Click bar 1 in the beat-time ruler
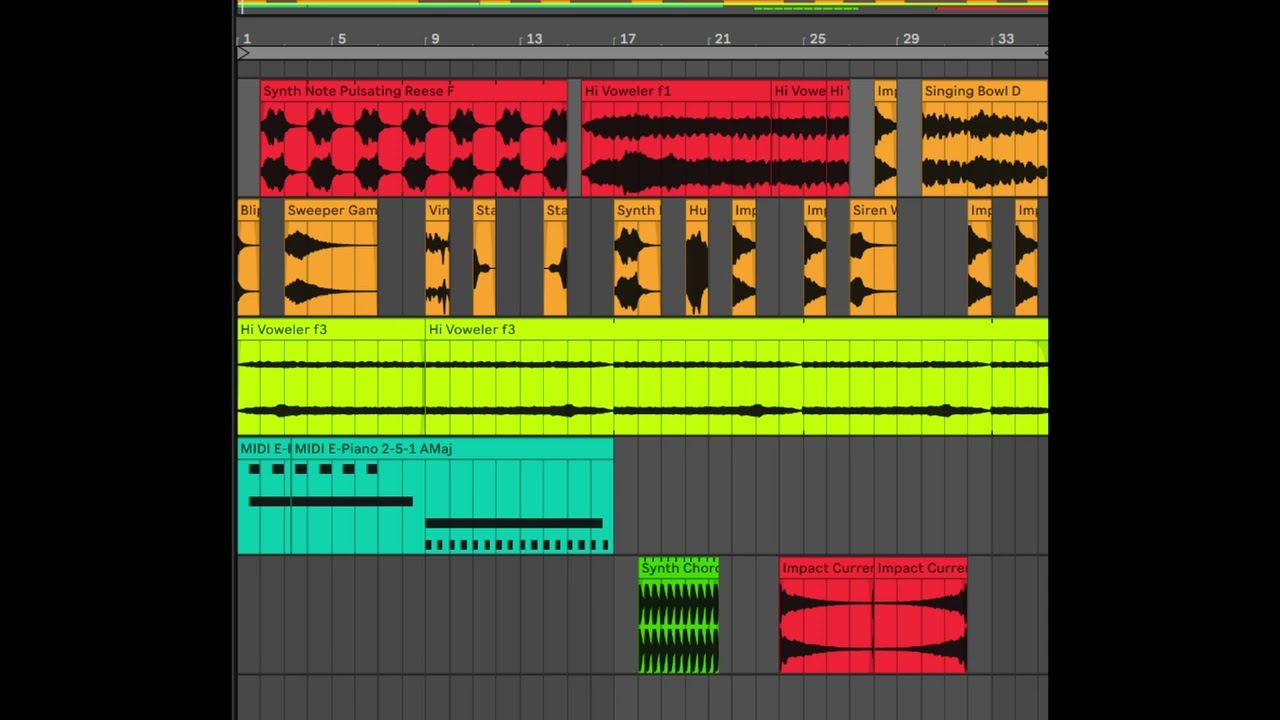Image resolution: width=1280 pixels, height=720 pixels. pyautogui.click(x=246, y=39)
